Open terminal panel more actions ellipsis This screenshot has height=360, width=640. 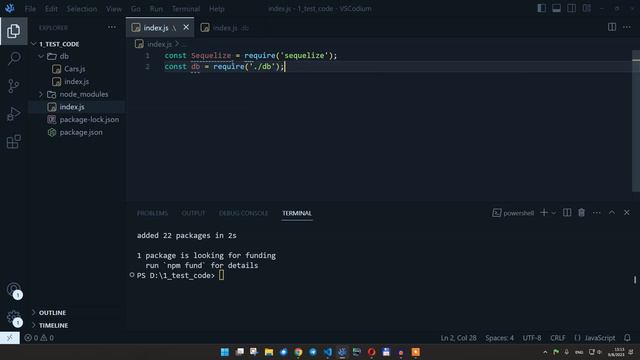[597, 213]
